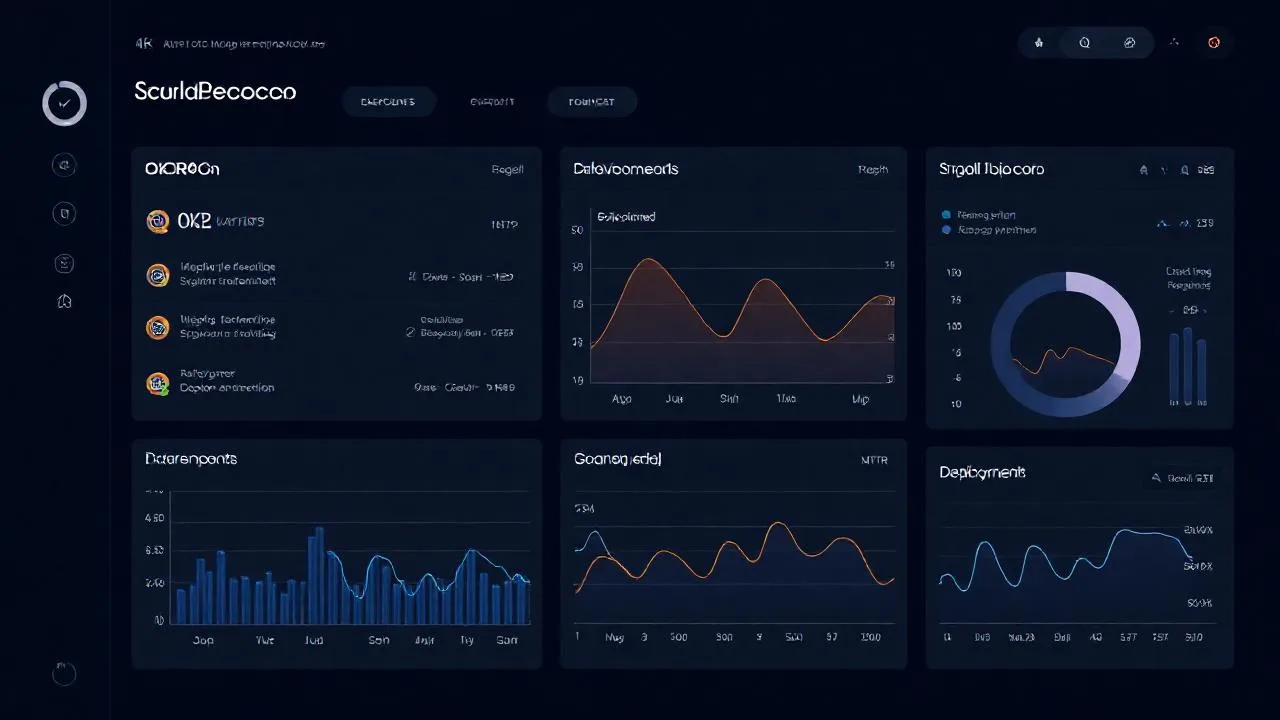Select the third orange round icon in OKOROOn list
Image resolution: width=1280 pixels, height=720 pixels.
pyautogui.click(x=158, y=327)
